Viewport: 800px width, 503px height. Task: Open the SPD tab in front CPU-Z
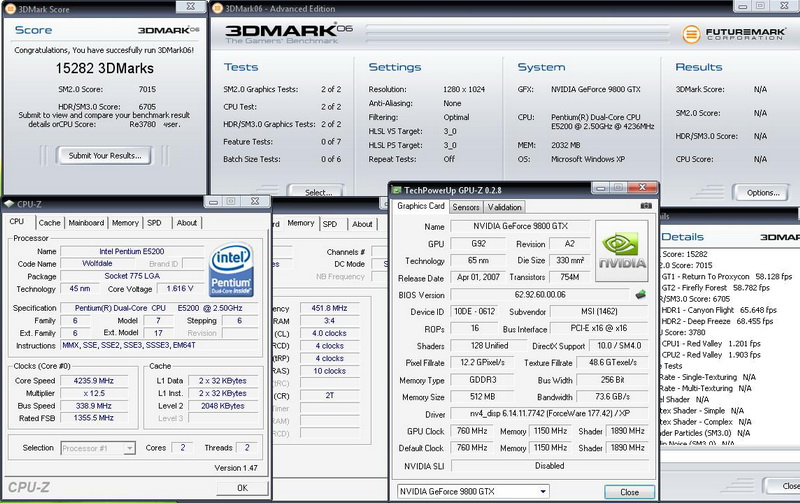[x=154, y=223]
